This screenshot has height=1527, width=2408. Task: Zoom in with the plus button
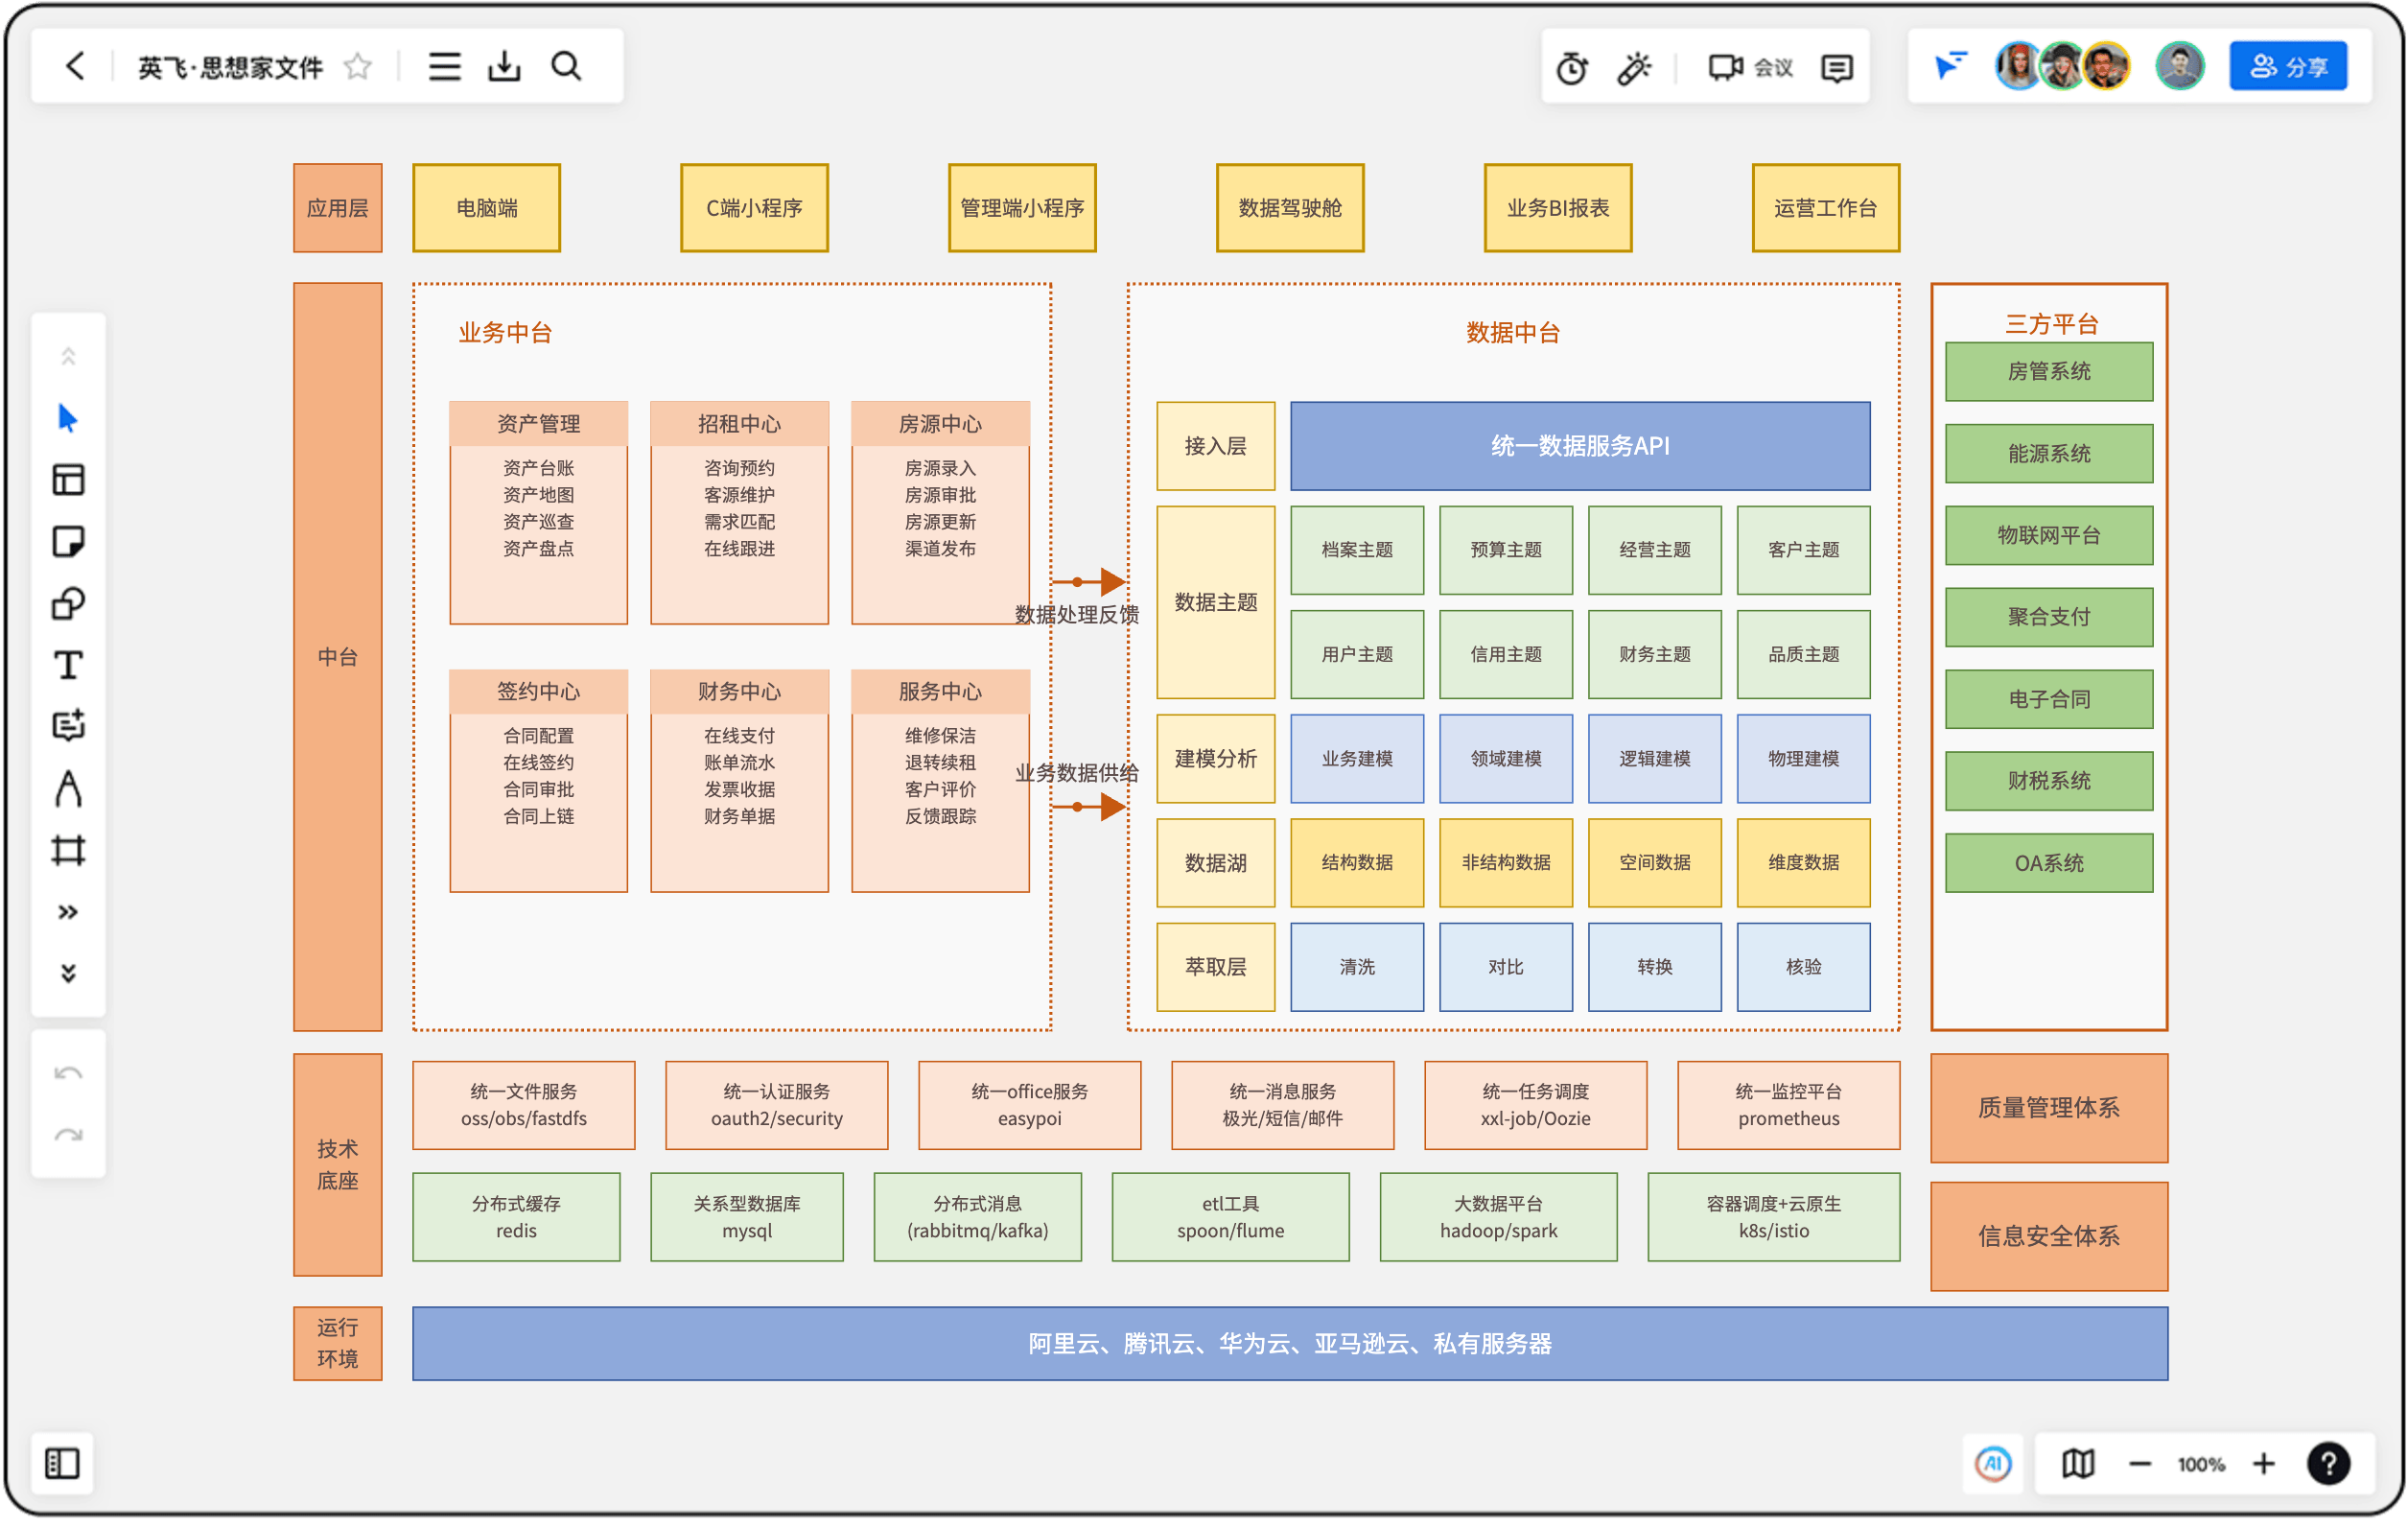click(x=2264, y=1464)
